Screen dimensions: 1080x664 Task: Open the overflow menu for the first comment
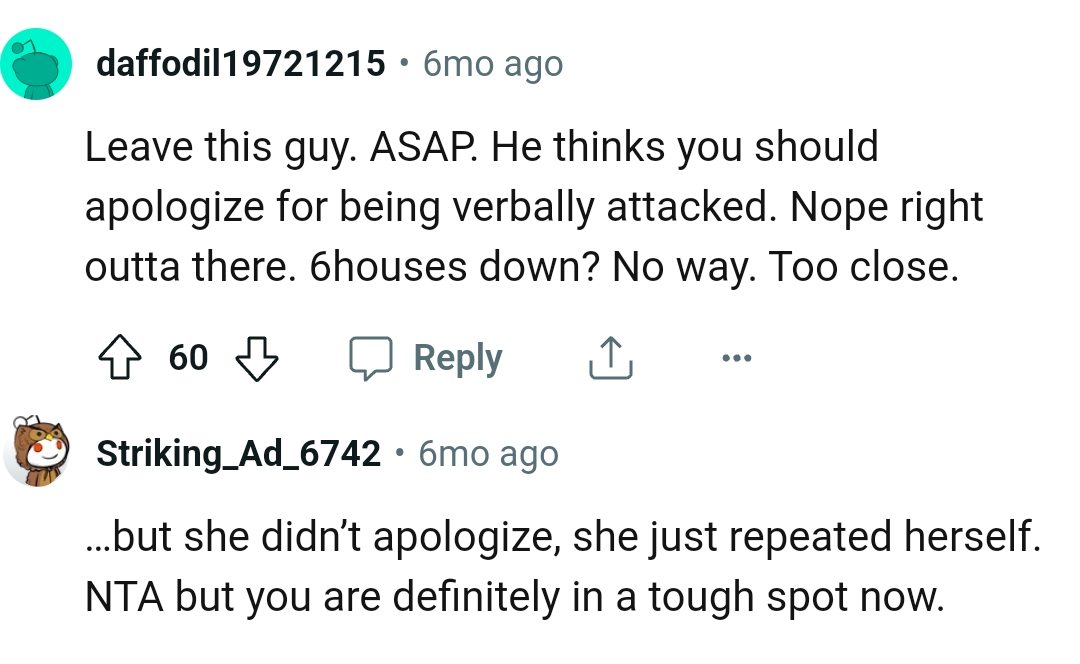pos(737,357)
